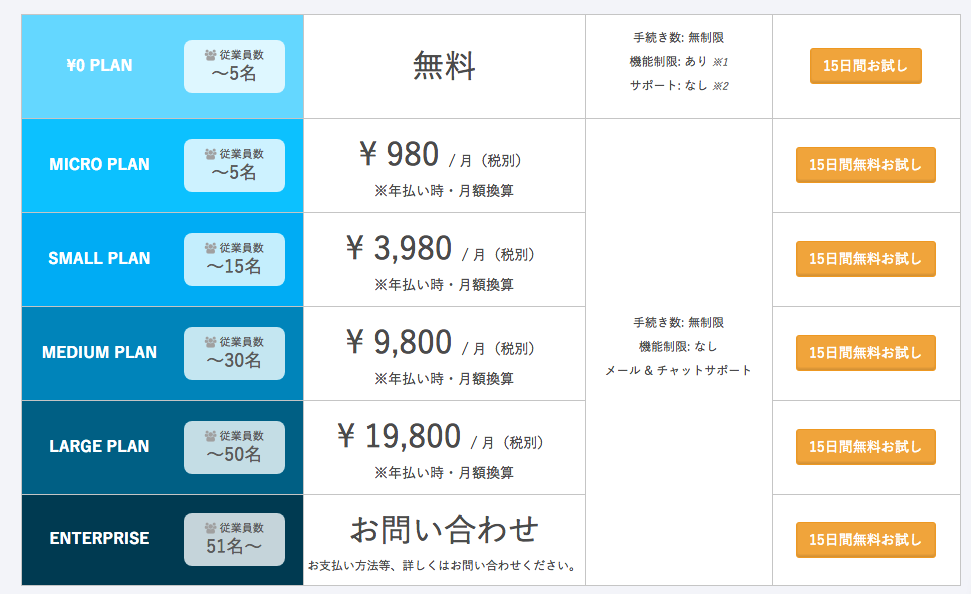Select the group icon in SMALL PLAN badge
The width and height of the screenshot is (971, 594).
(x=210, y=247)
